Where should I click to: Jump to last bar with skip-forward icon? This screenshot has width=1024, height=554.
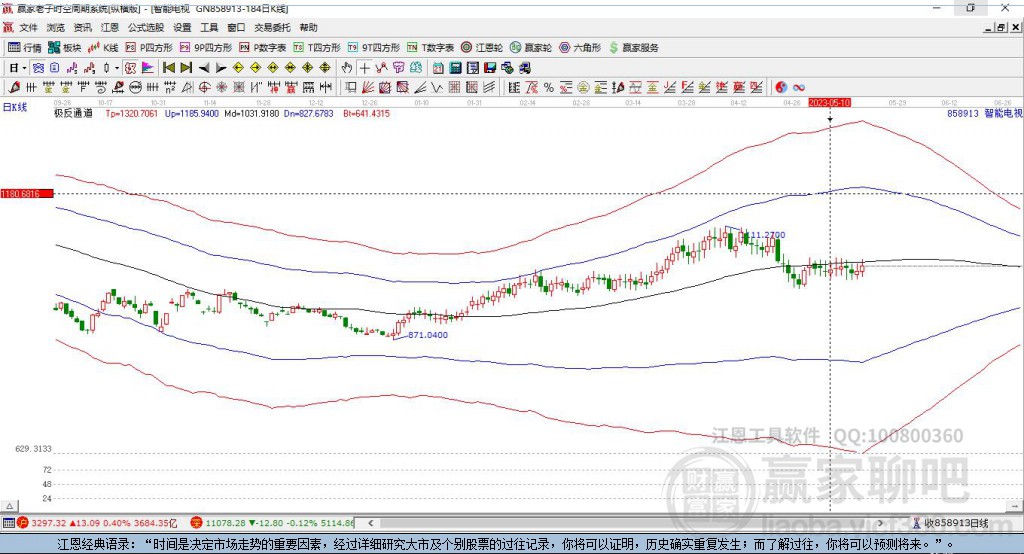(186, 68)
